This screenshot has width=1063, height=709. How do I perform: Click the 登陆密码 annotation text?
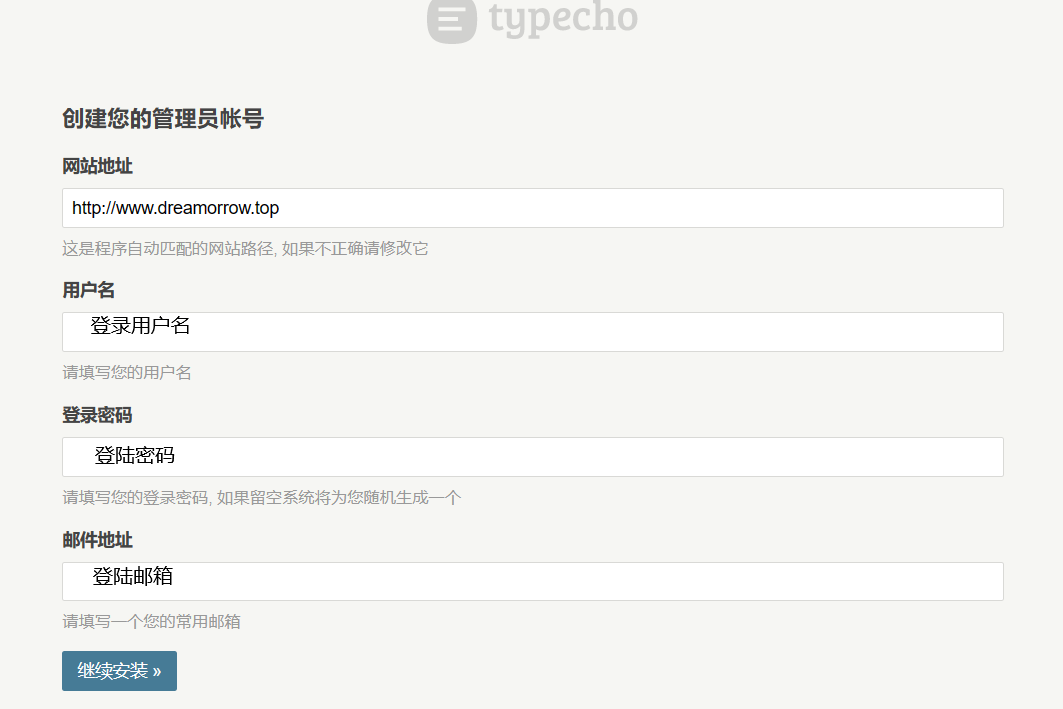135,456
